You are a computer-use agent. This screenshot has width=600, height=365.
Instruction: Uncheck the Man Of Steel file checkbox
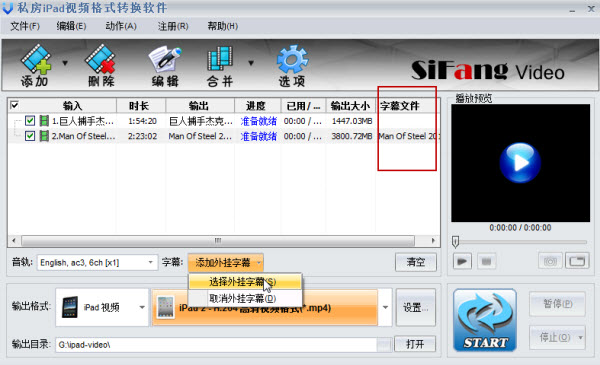pos(30,136)
